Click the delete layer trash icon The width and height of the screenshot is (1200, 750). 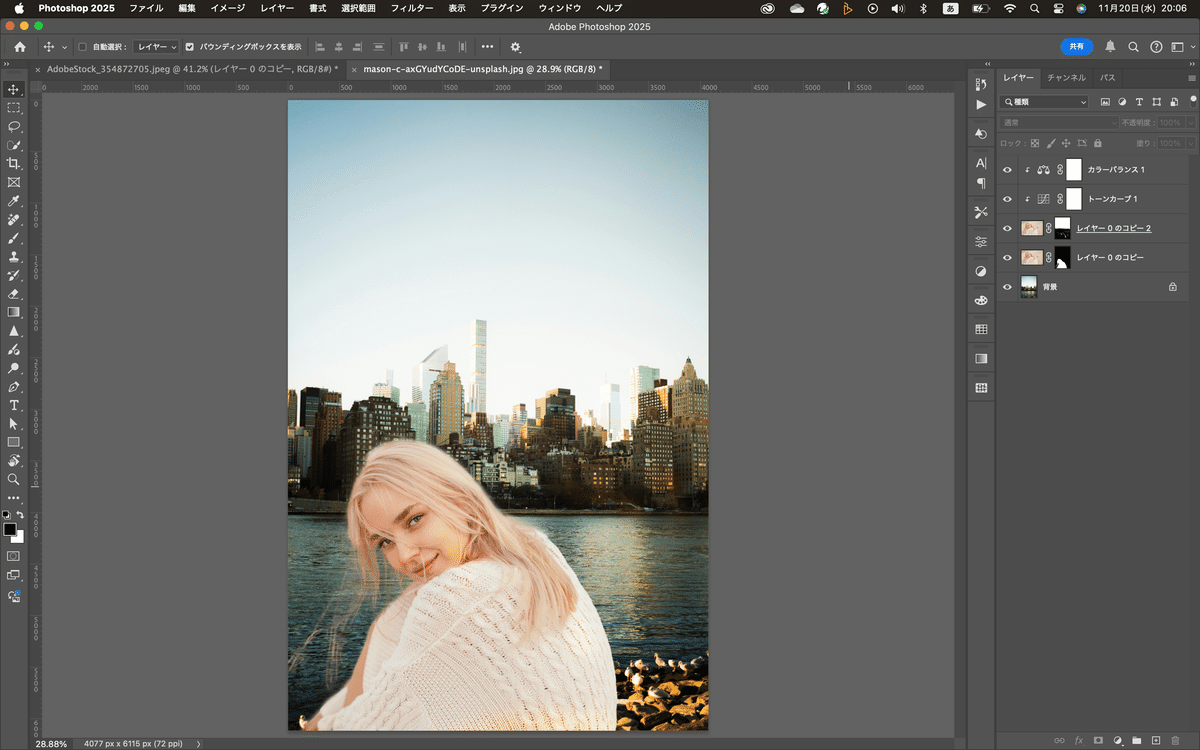click(1174, 740)
